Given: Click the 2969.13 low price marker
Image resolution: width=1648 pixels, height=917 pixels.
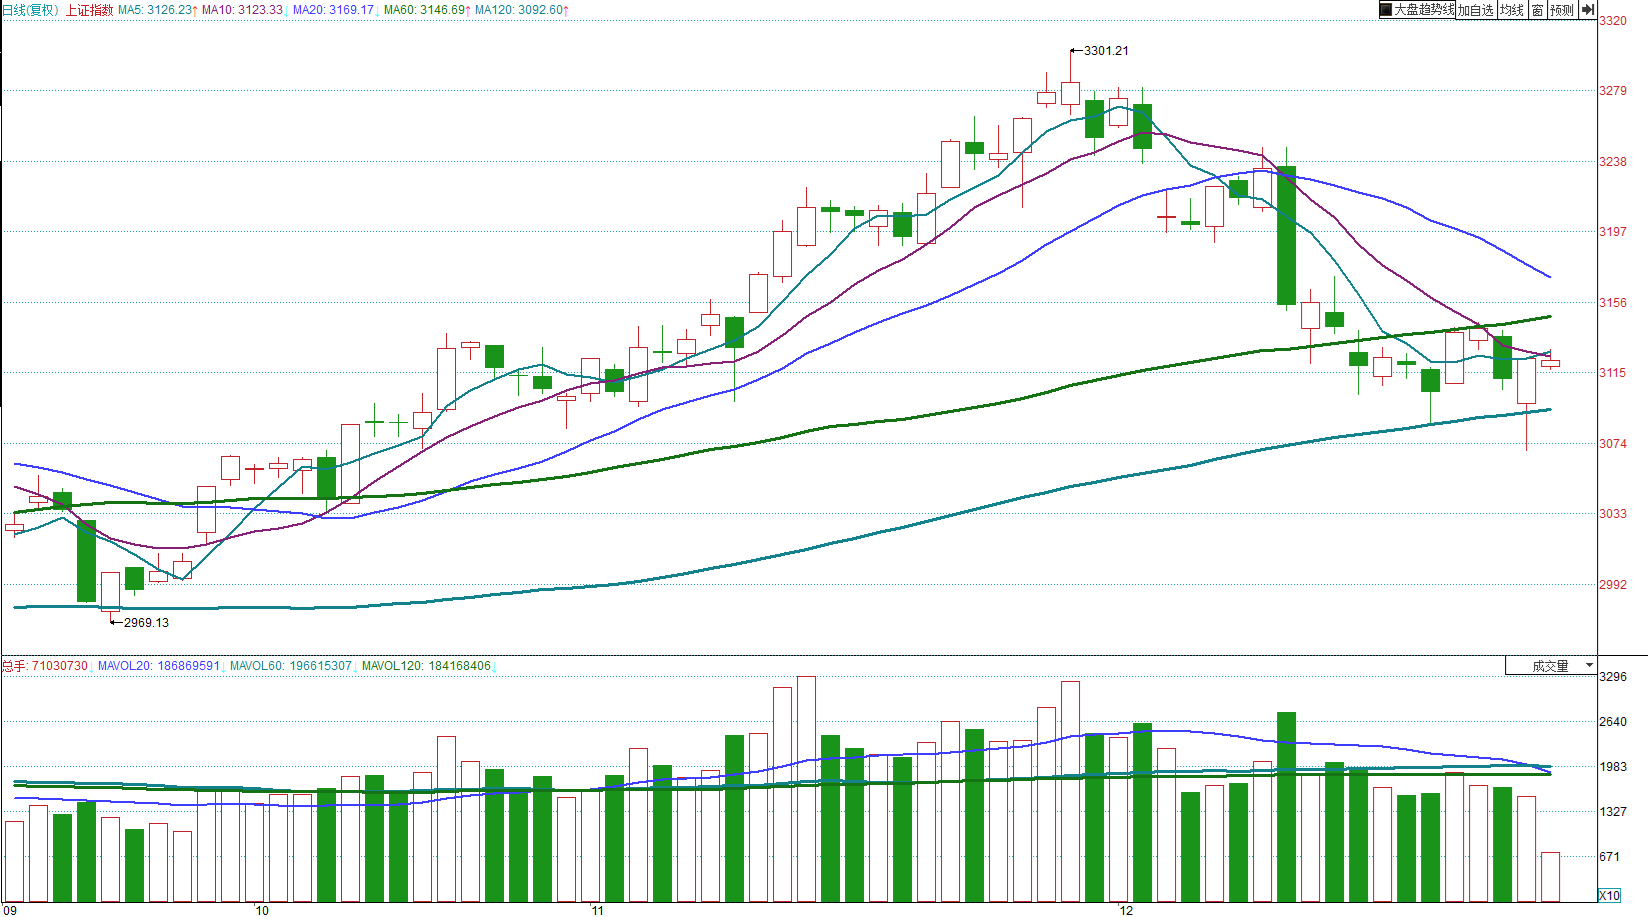Looking at the screenshot, I should [x=145, y=623].
